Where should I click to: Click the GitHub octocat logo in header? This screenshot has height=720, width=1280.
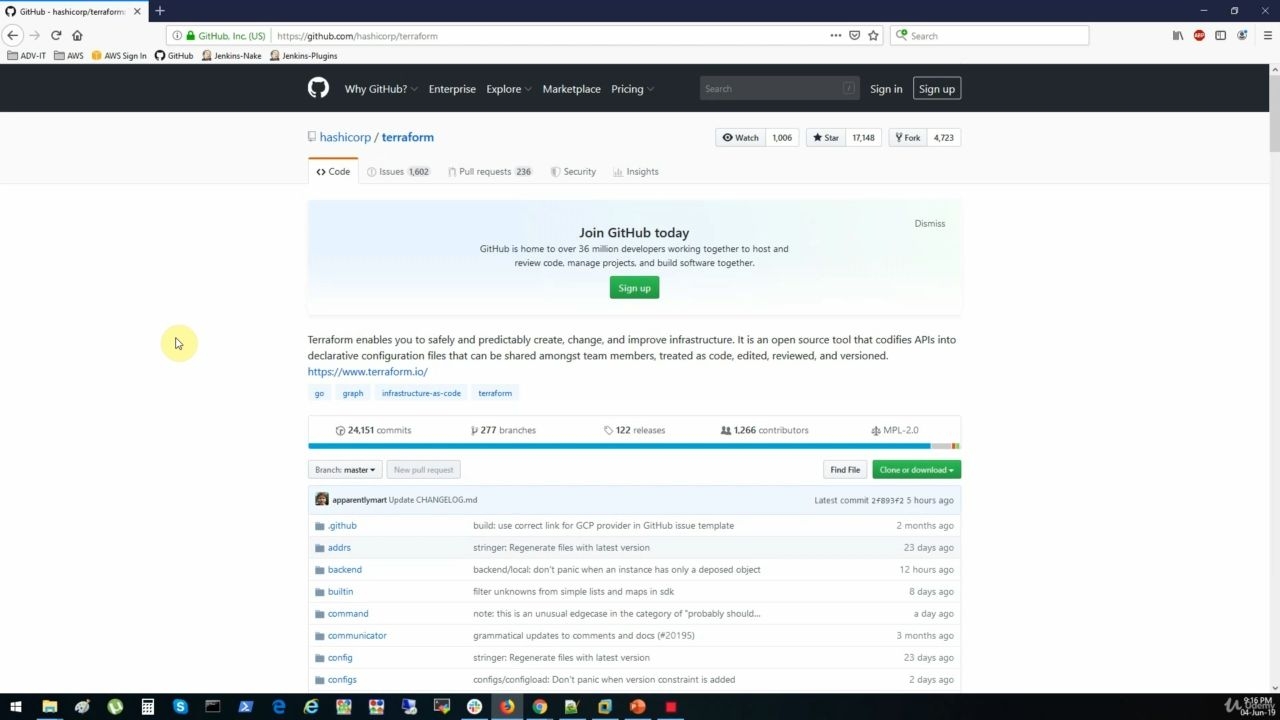pos(318,88)
